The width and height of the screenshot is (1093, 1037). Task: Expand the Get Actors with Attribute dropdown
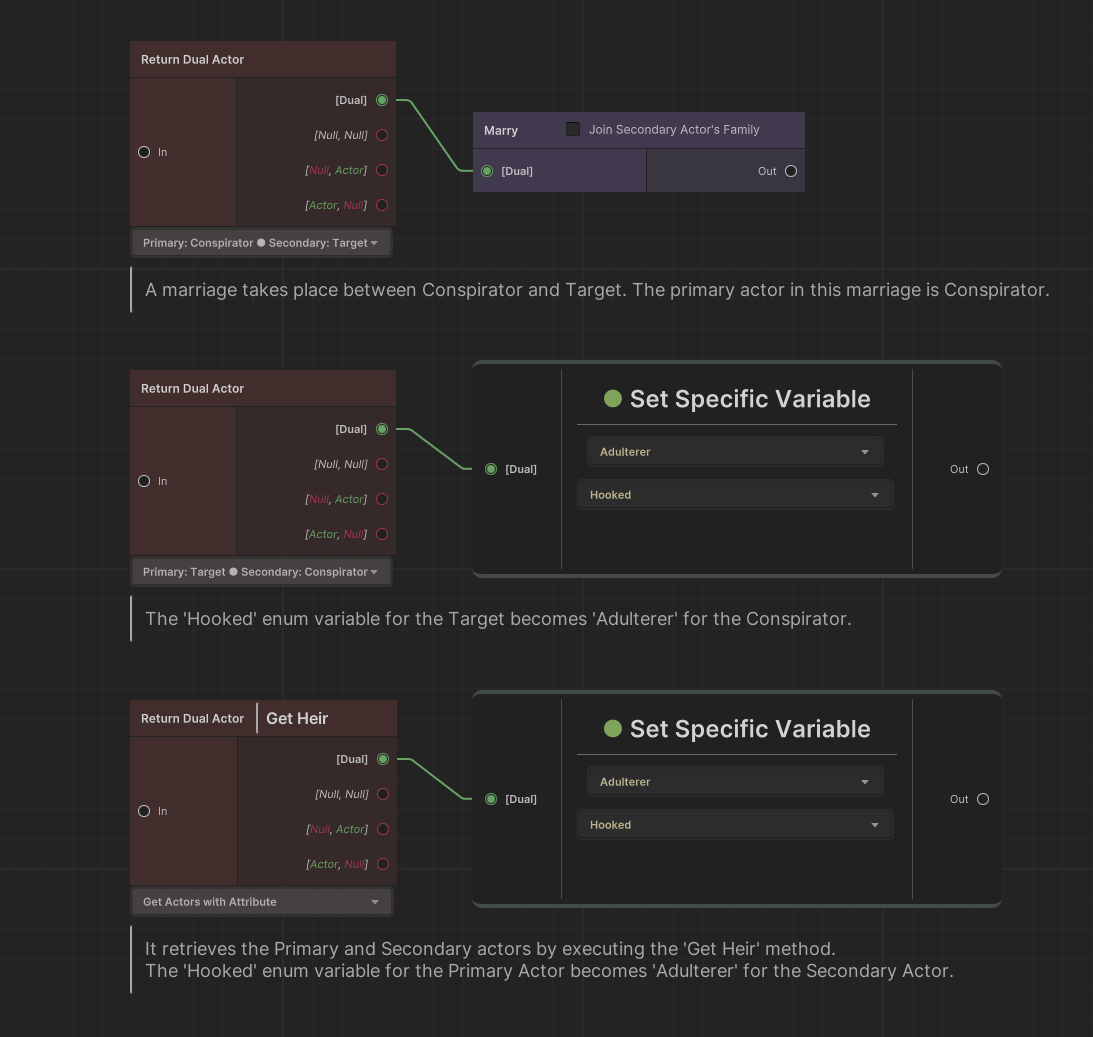[x=261, y=902]
